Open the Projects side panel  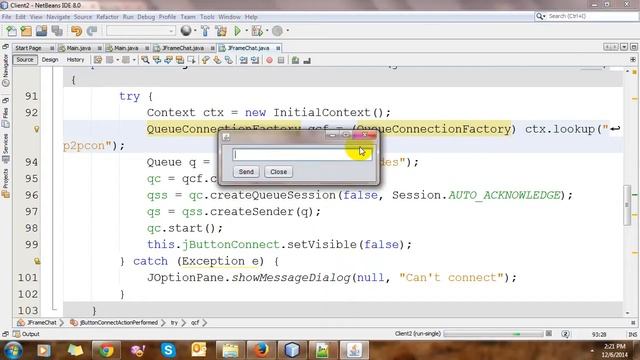click(6, 184)
